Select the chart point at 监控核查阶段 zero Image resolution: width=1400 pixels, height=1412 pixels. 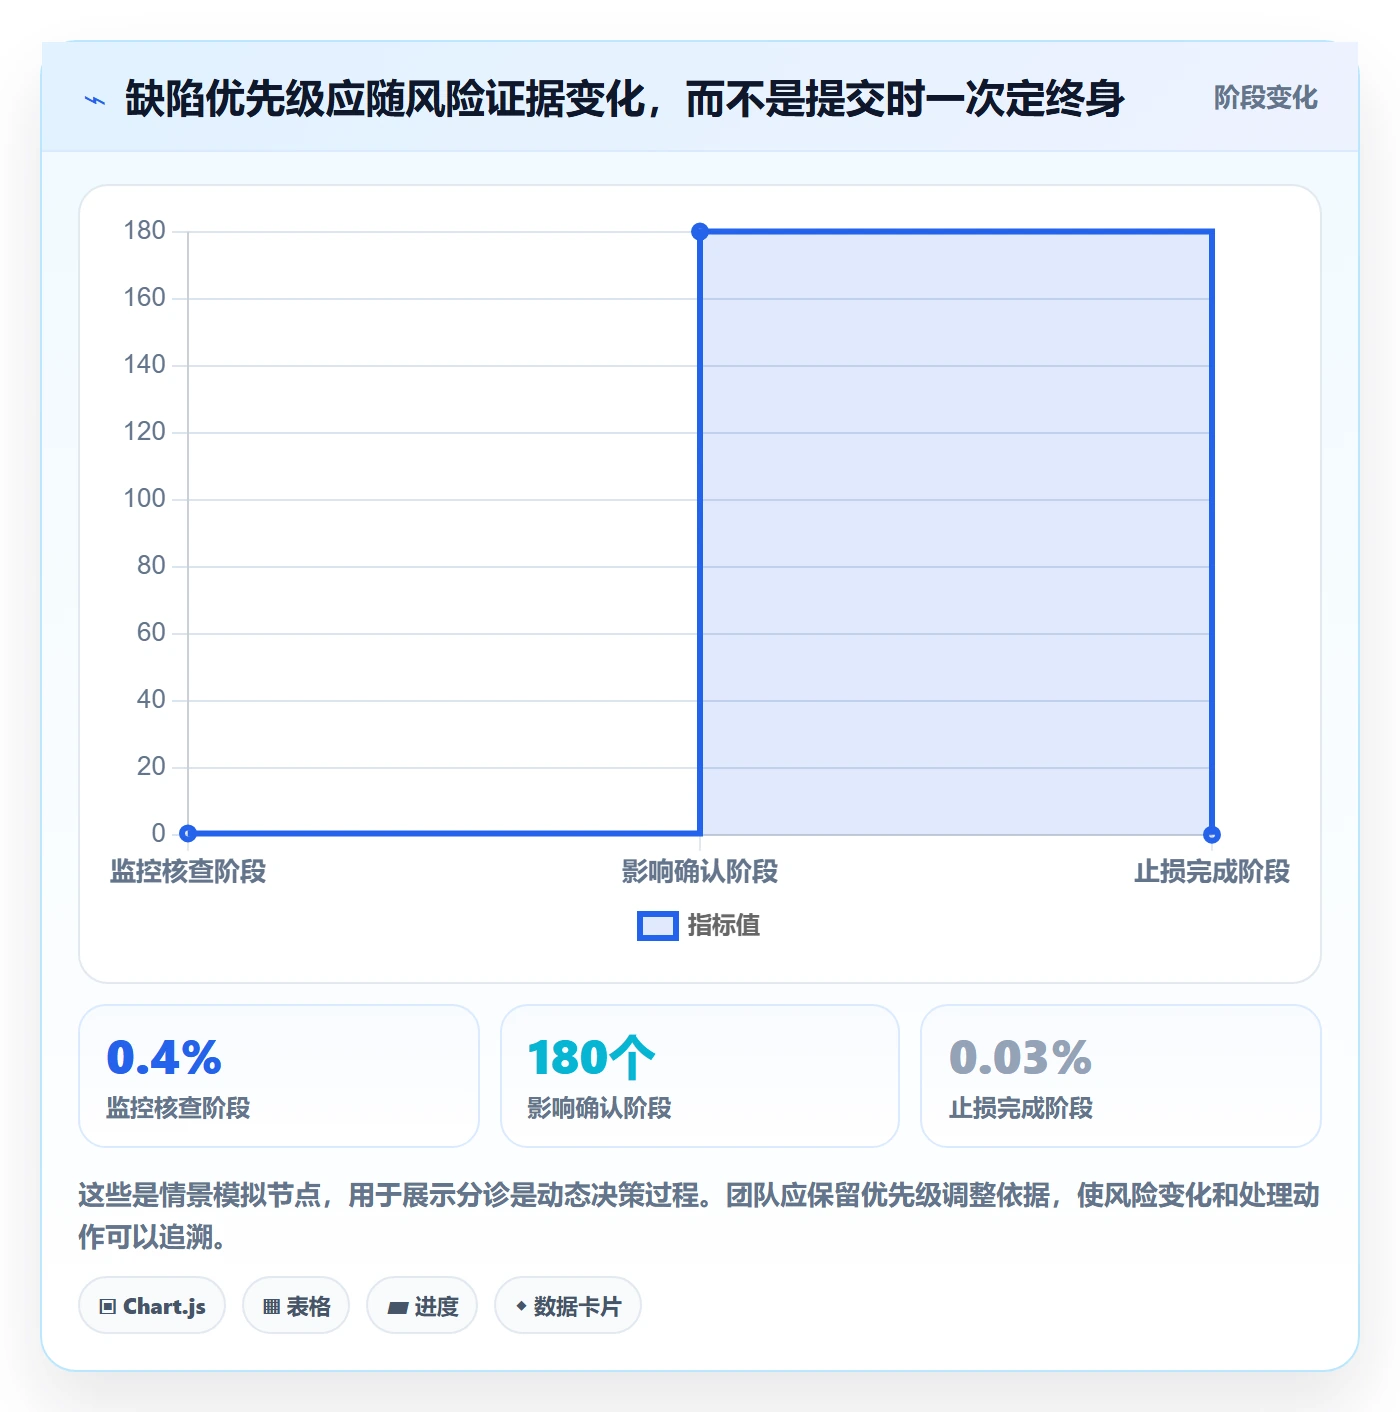[188, 833]
